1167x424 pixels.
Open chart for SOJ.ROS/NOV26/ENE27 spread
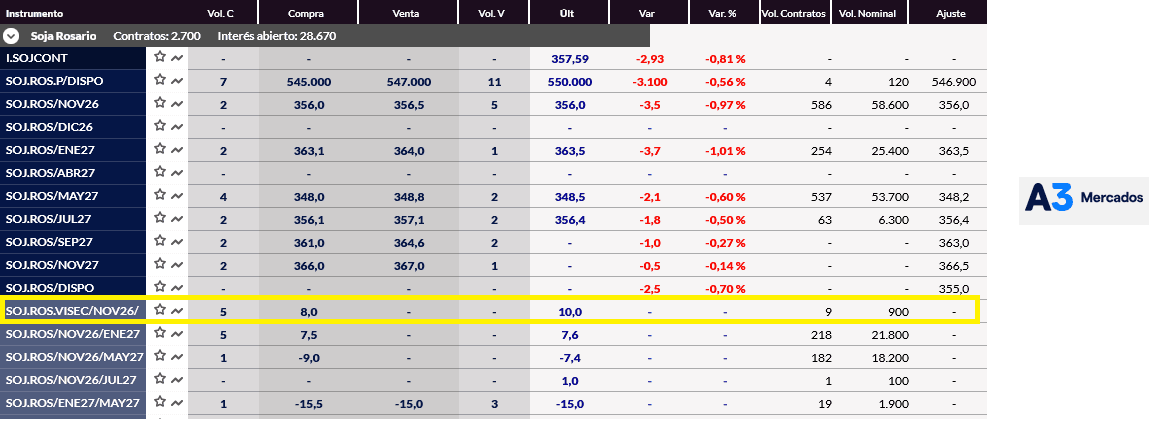[x=177, y=334]
